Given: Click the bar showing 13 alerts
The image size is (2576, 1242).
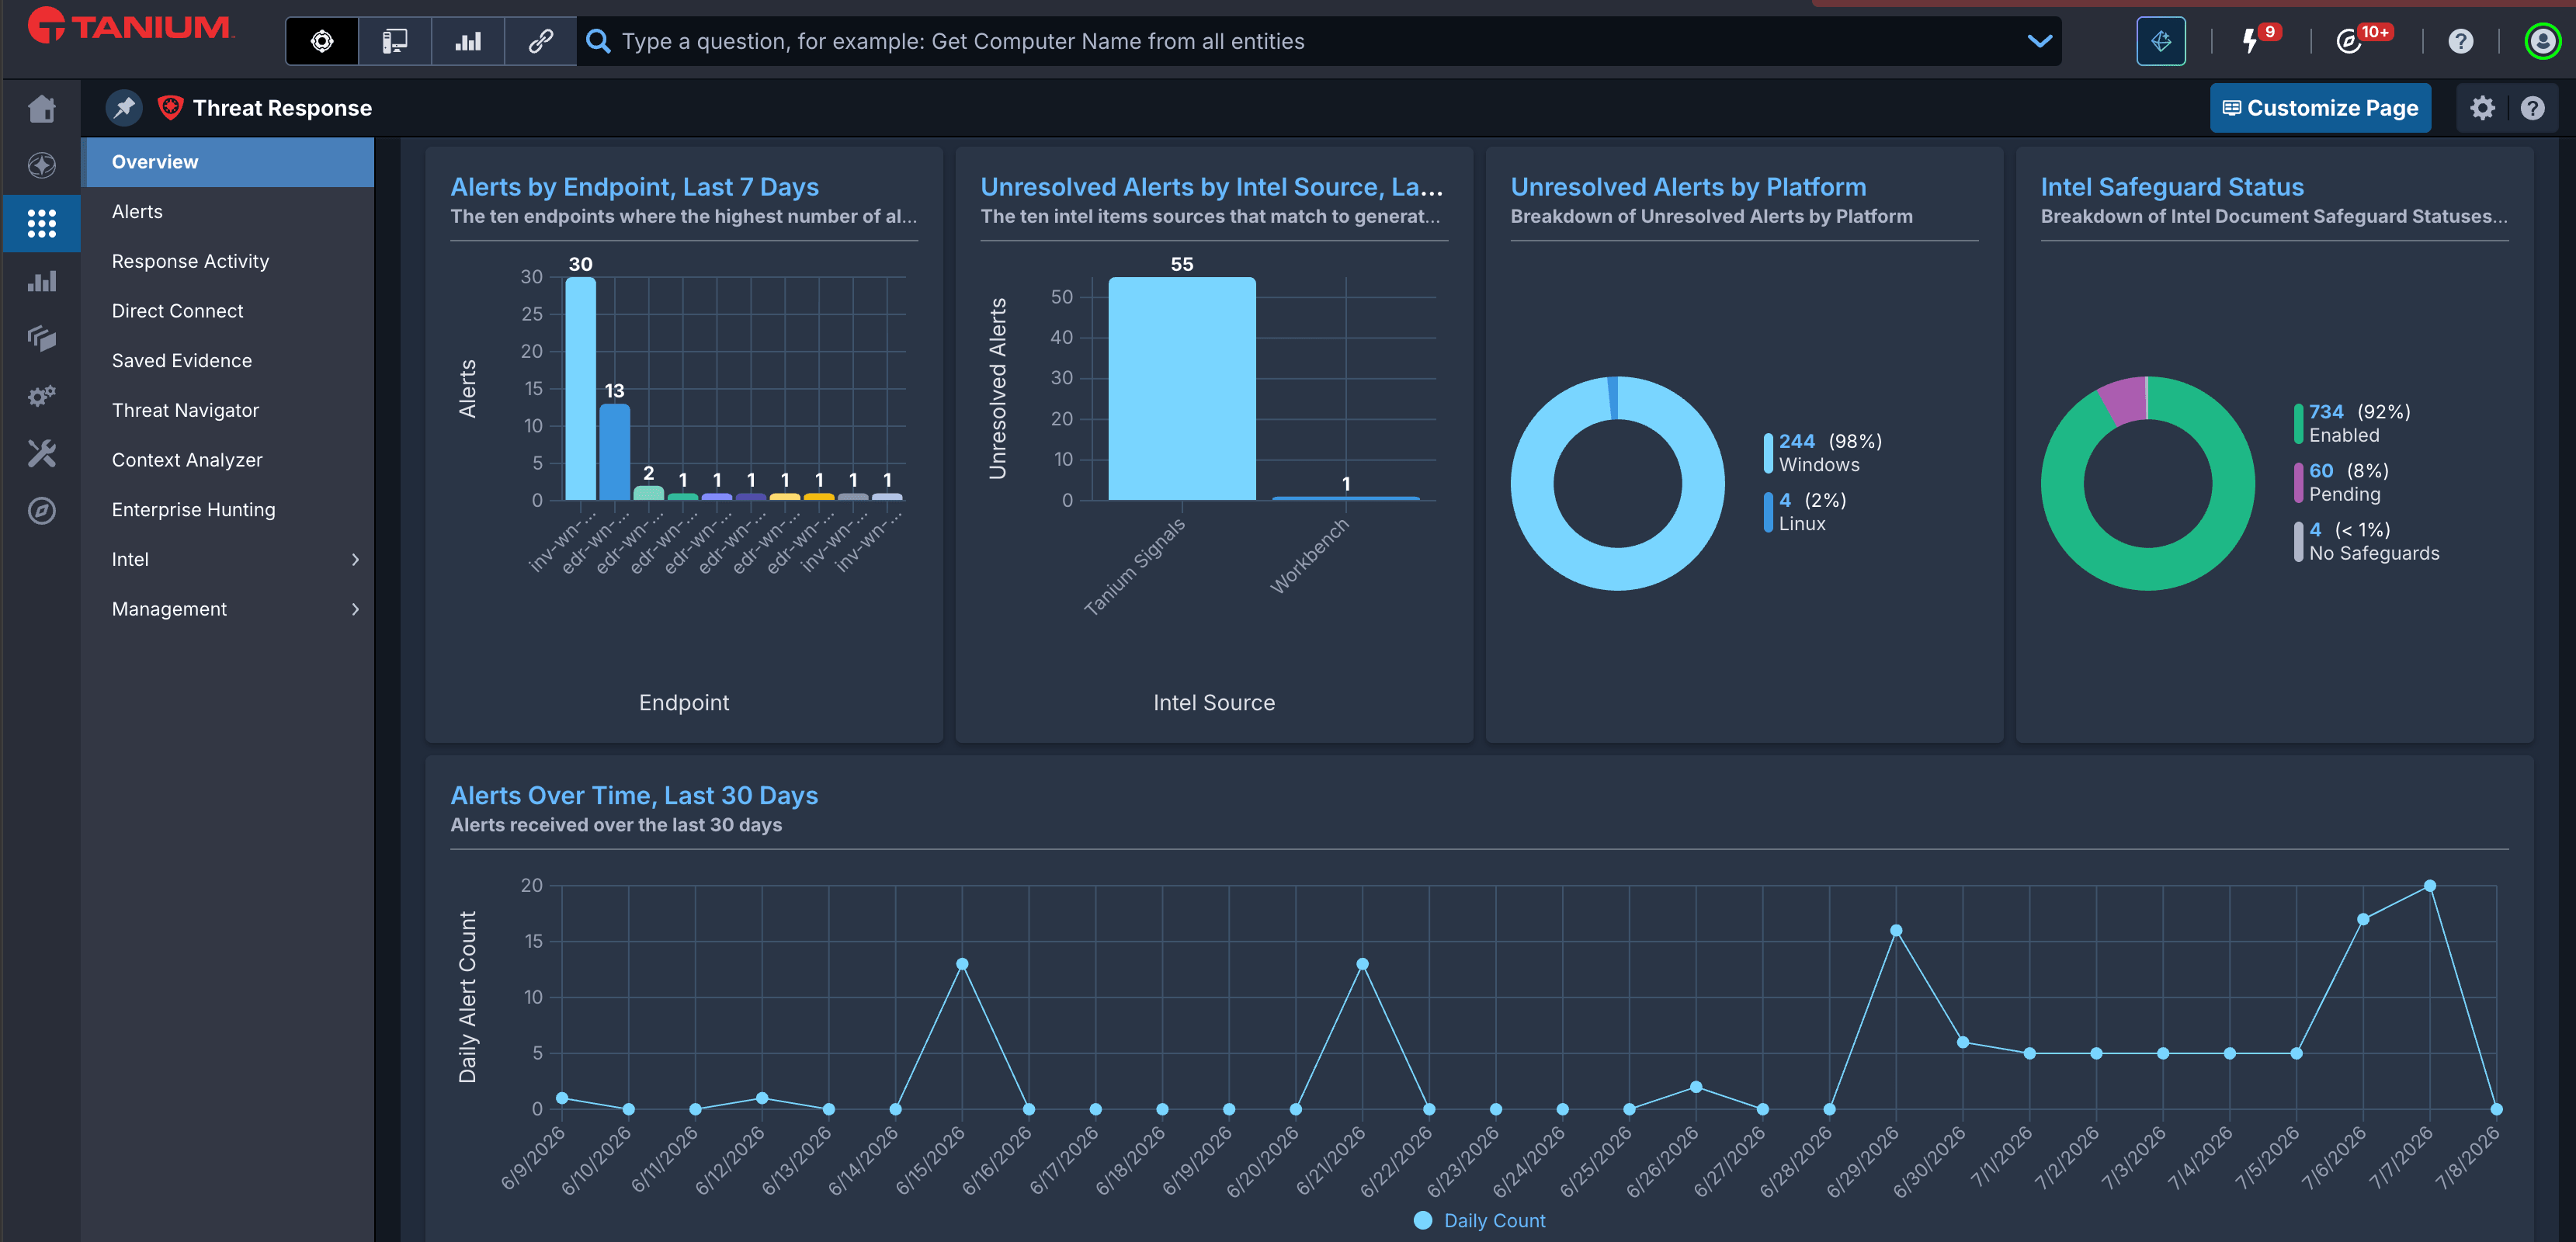Looking at the screenshot, I should coord(614,452).
